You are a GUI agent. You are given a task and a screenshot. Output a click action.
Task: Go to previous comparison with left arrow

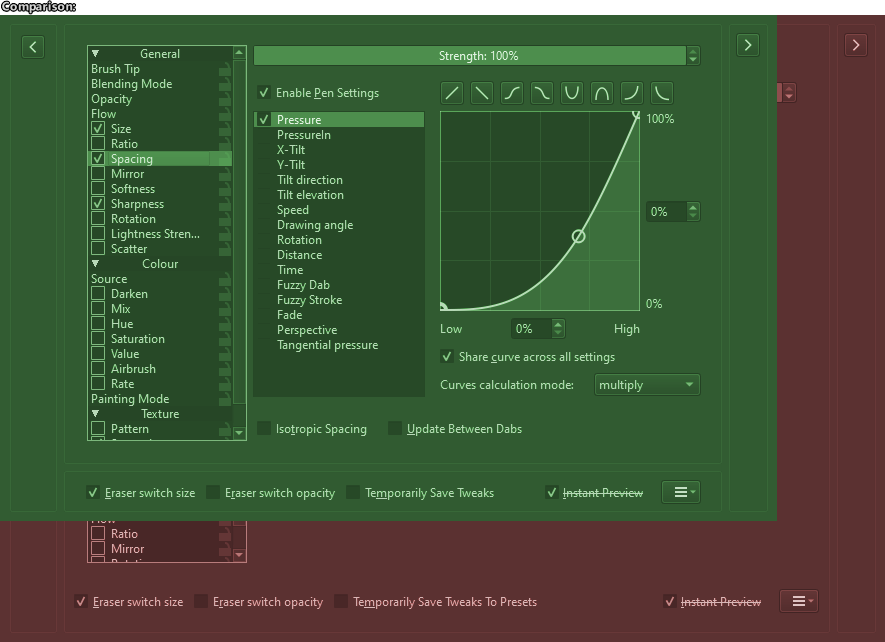tap(33, 46)
